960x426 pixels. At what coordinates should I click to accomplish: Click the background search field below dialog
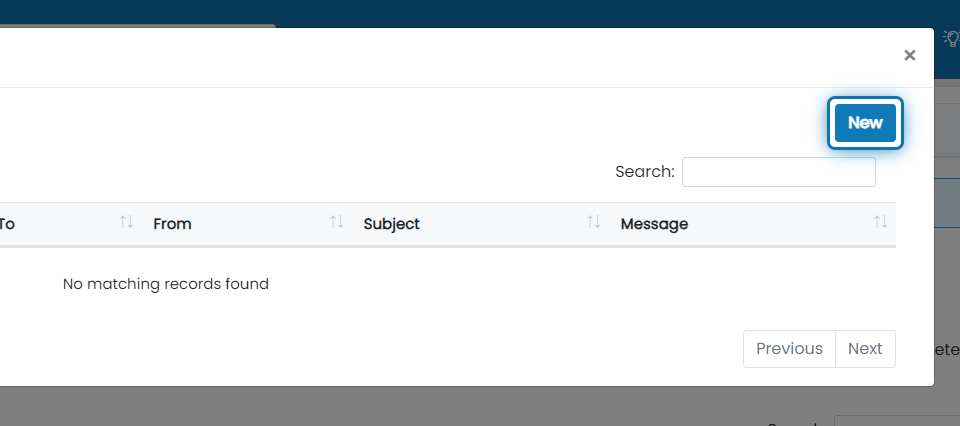[896, 420]
